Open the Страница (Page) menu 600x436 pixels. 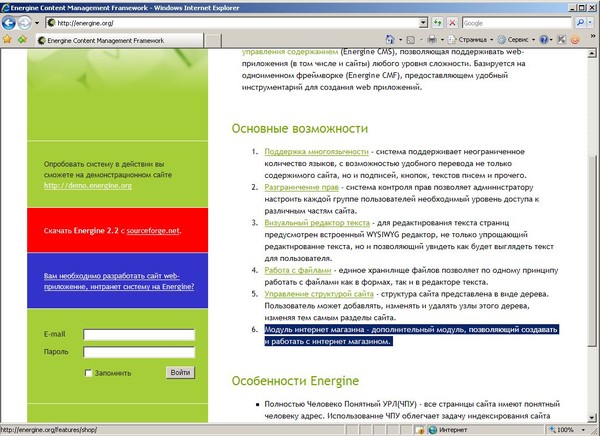[470, 39]
